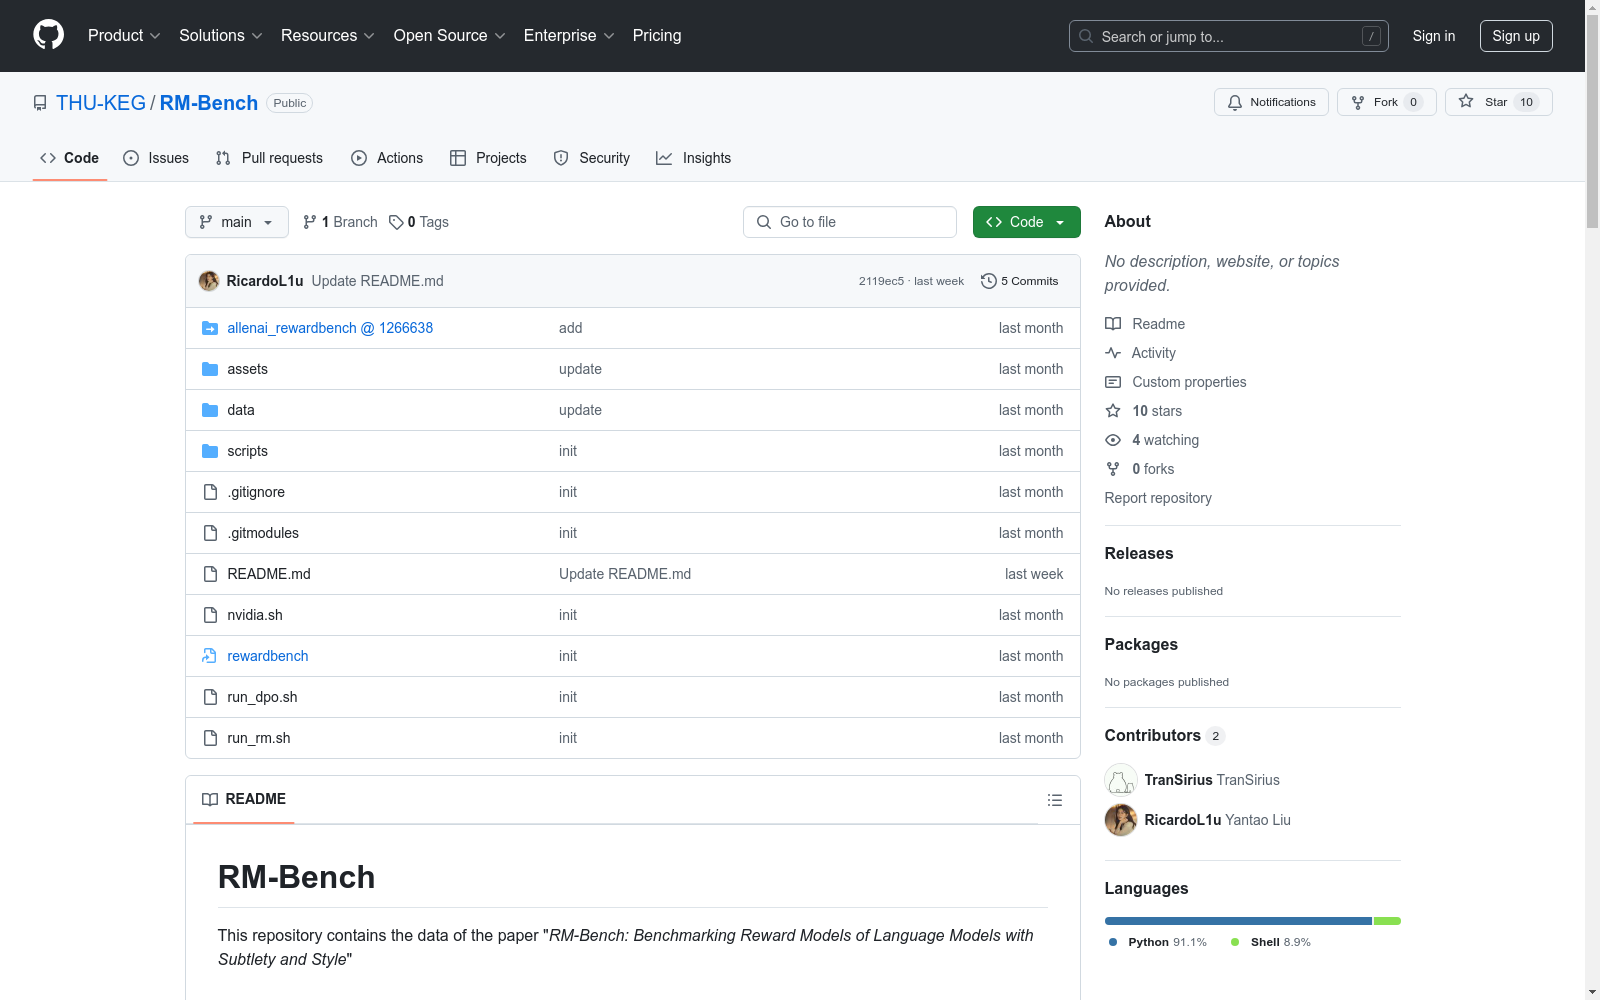This screenshot has width=1600, height=1000.
Task: Open the run_rm.sh file
Action: click(259, 738)
